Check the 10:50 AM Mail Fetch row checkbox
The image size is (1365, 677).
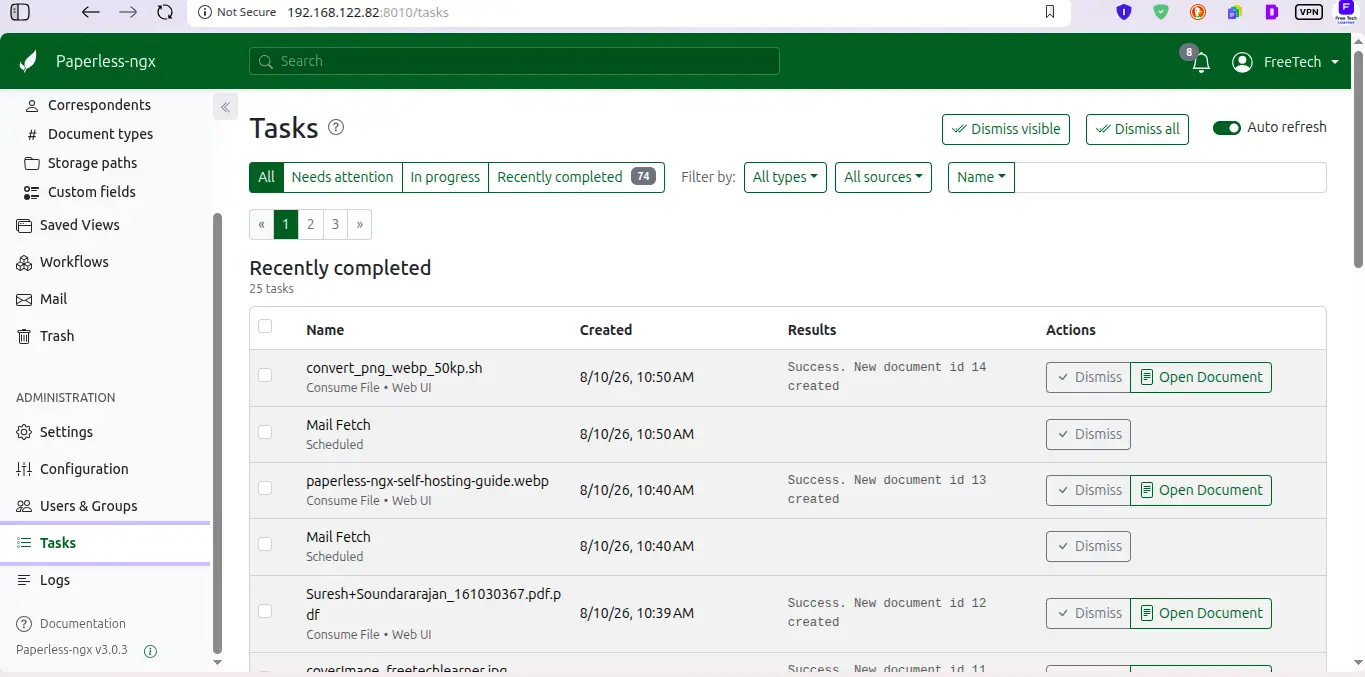coord(265,432)
